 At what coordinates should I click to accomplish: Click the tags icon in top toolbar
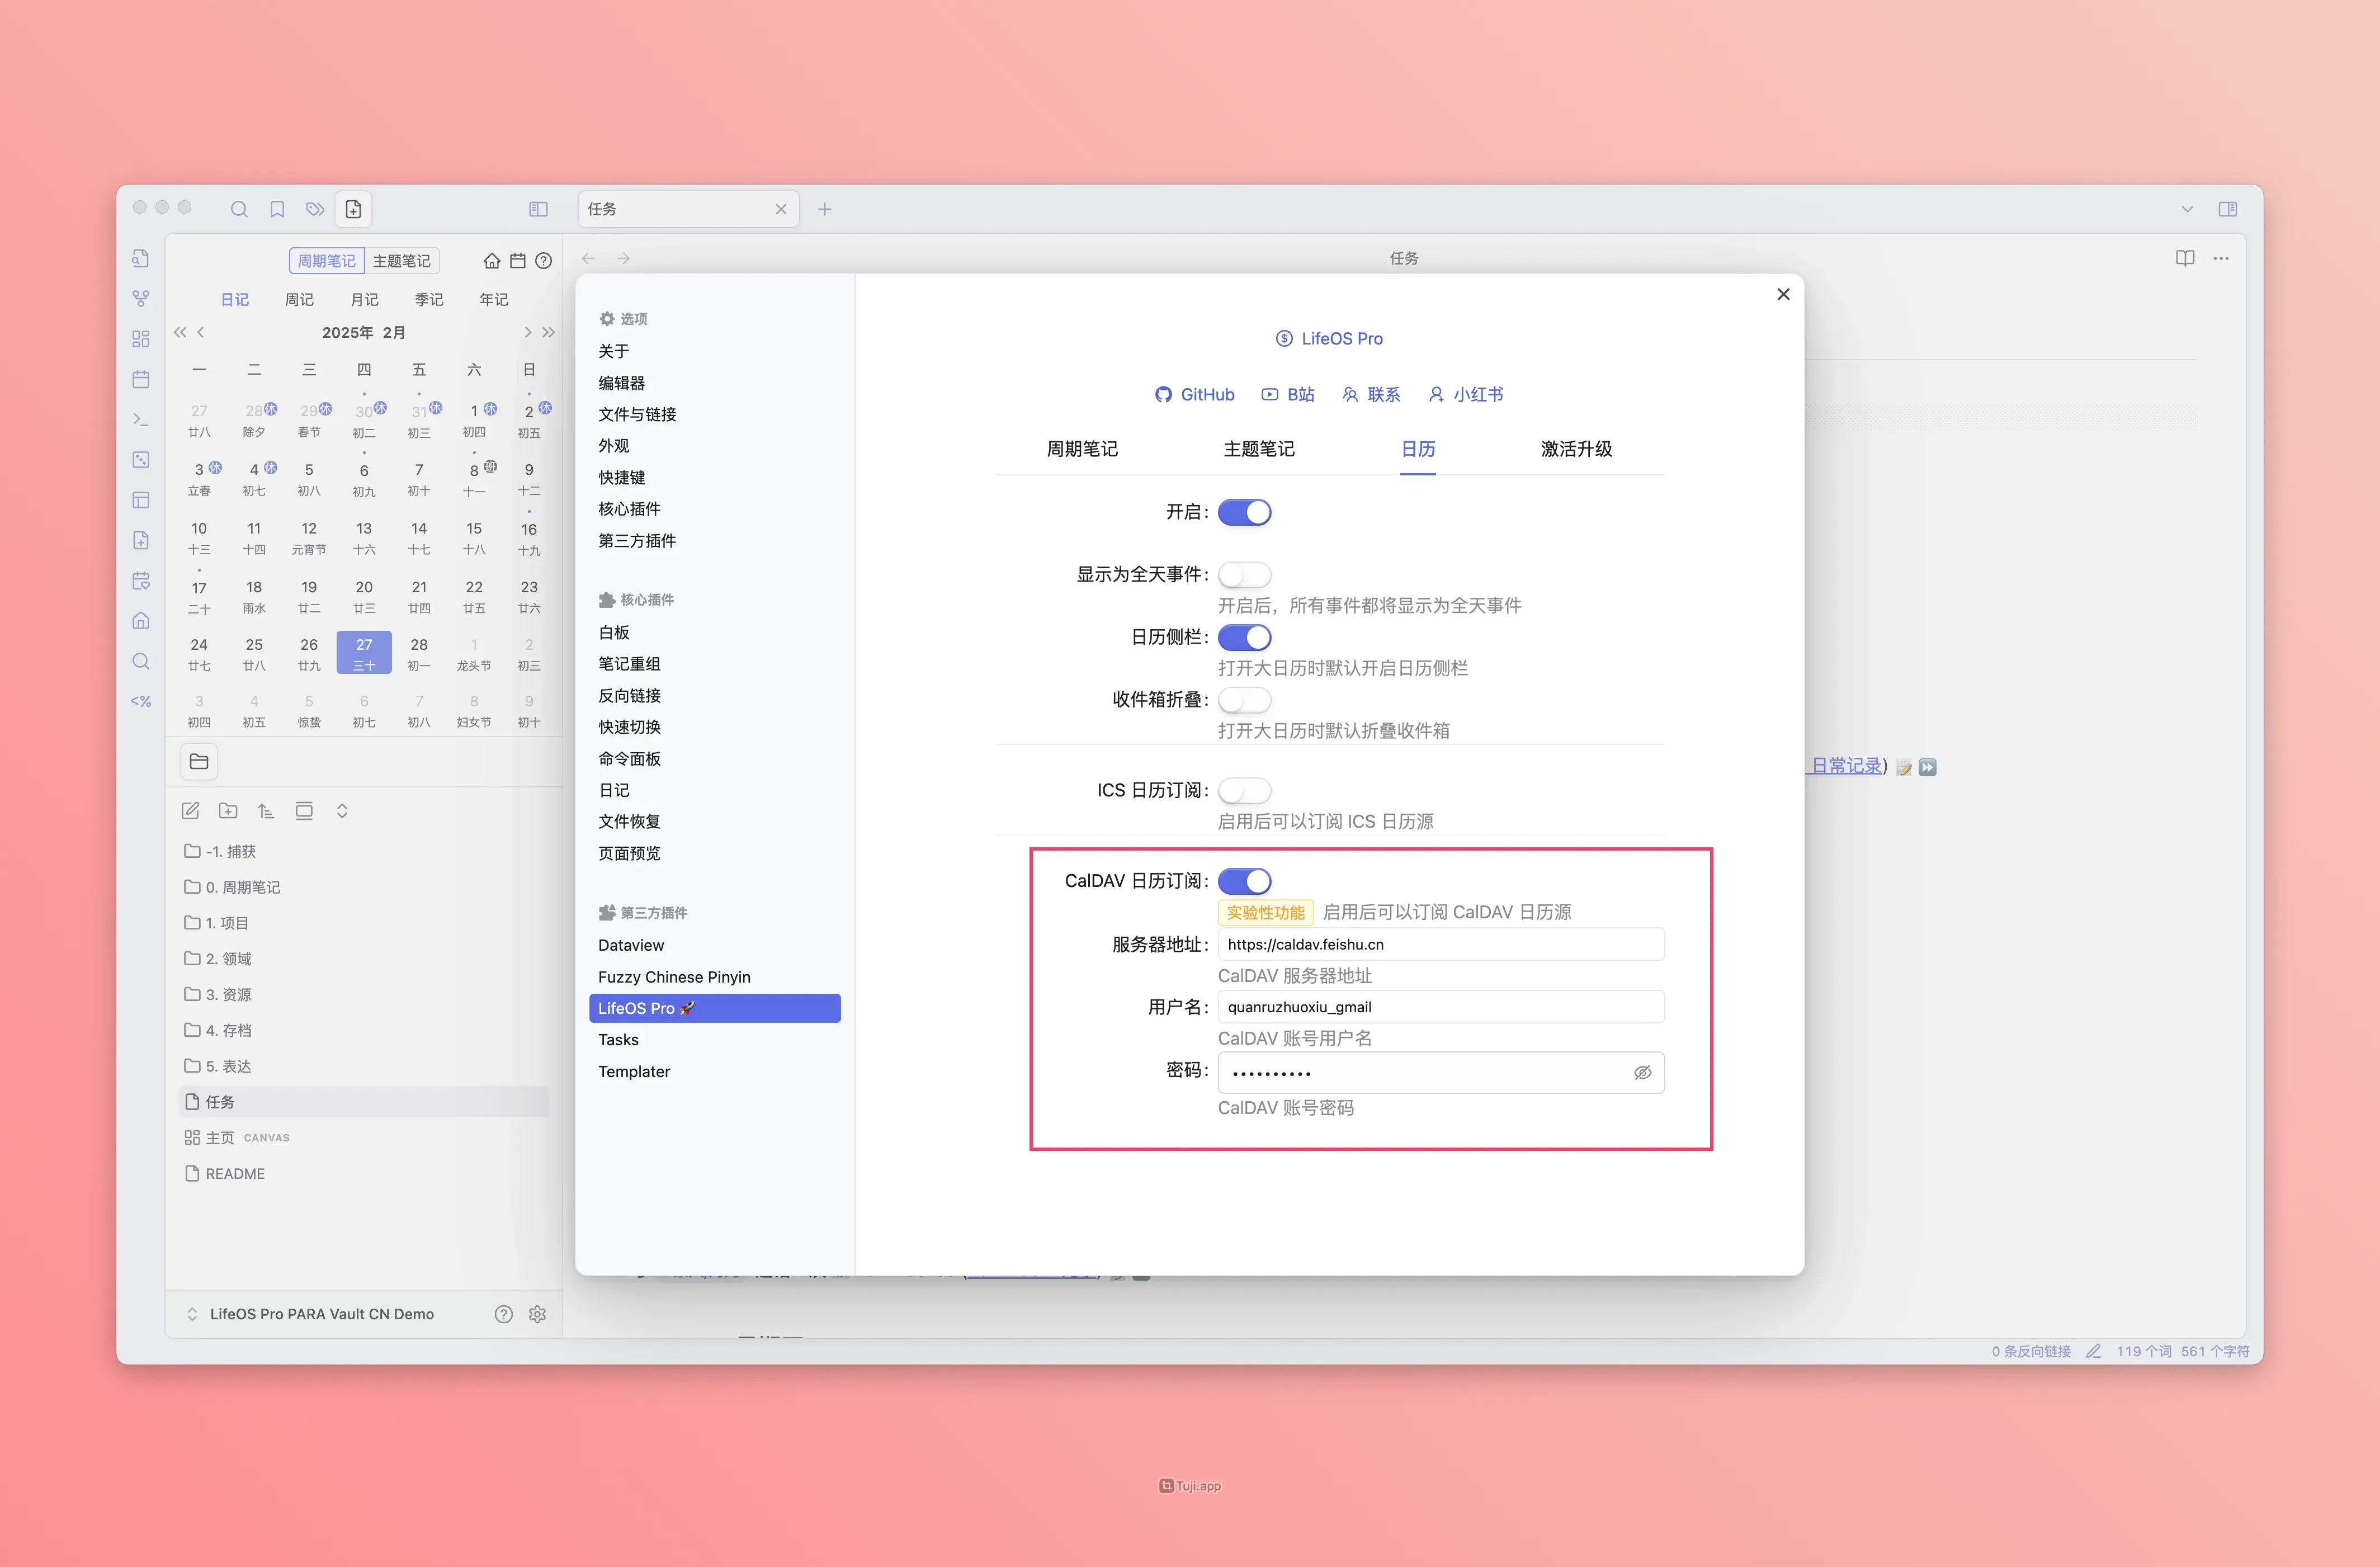pyautogui.click(x=315, y=209)
